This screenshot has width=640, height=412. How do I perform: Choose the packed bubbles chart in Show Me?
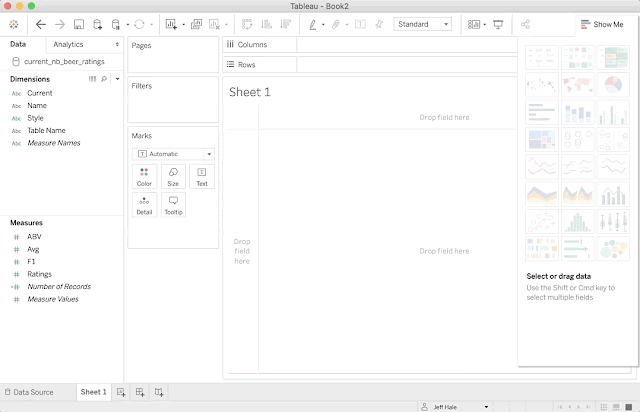[613, 248]
